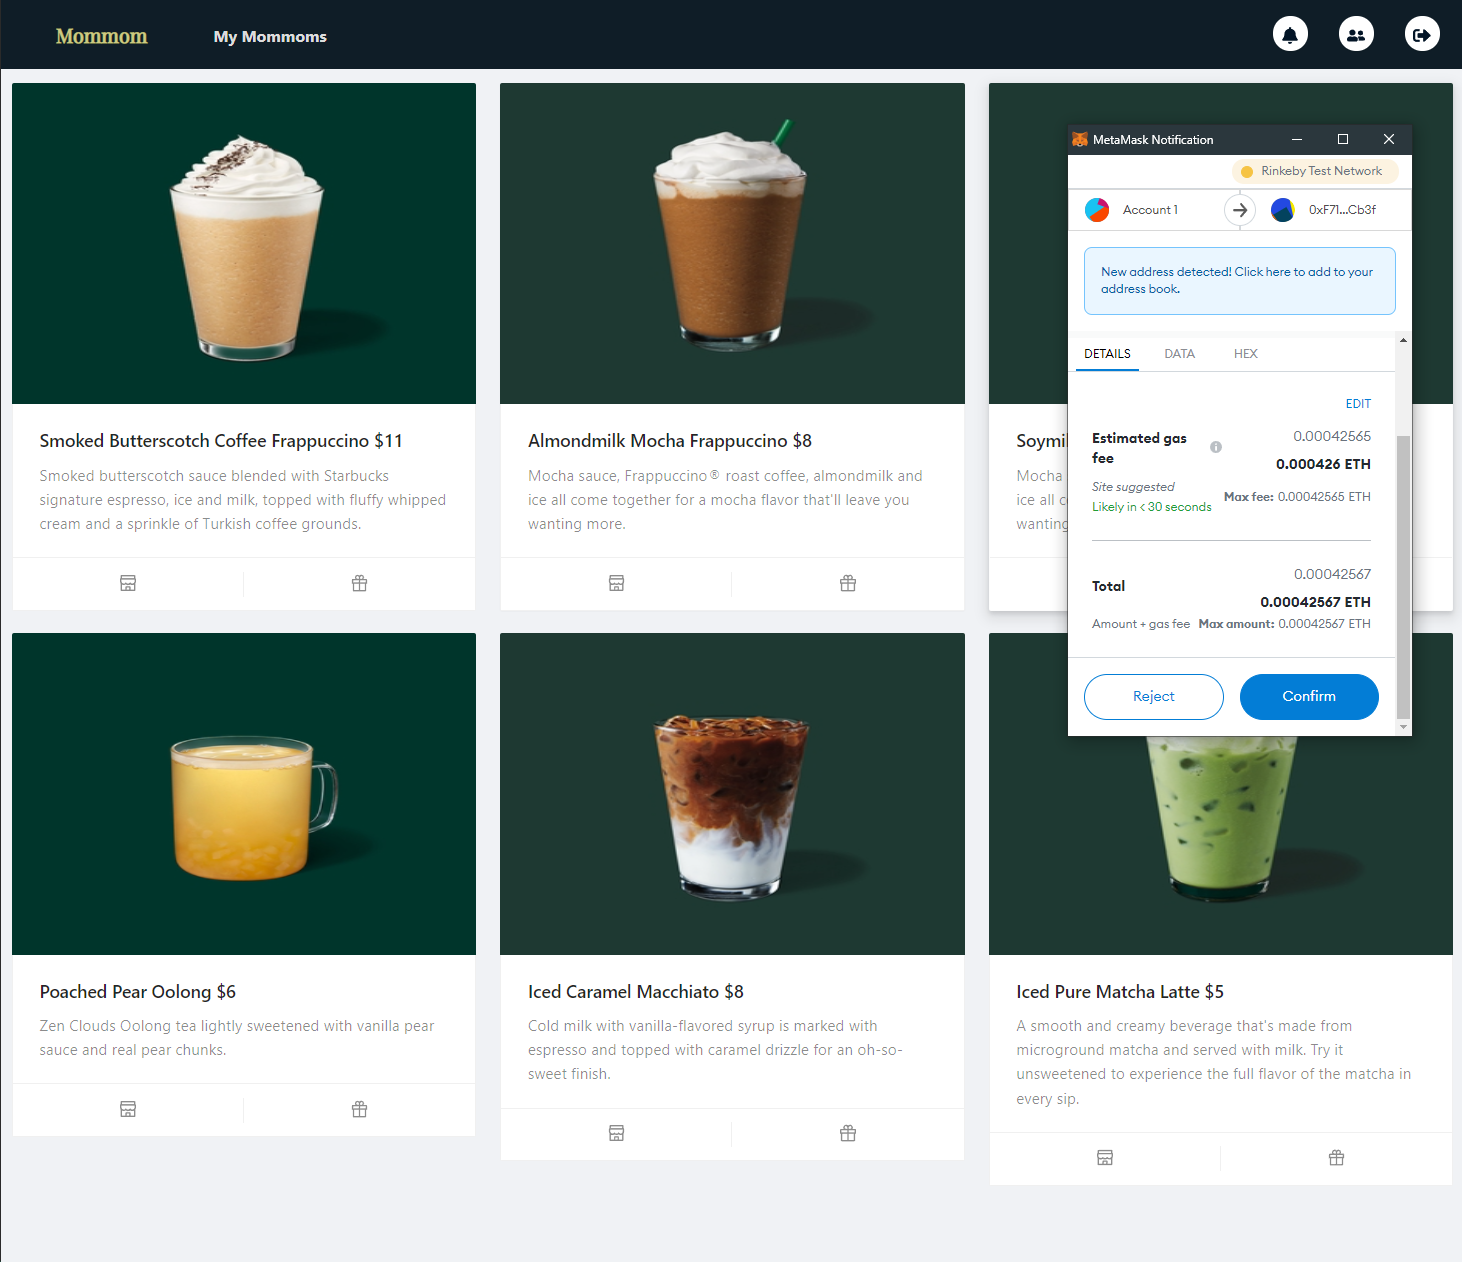Click the Almondmilk Mocha Frappuccino image
Viewport: 1462px width, 1262px height.
pyautogui.click(x=732, y=244)
